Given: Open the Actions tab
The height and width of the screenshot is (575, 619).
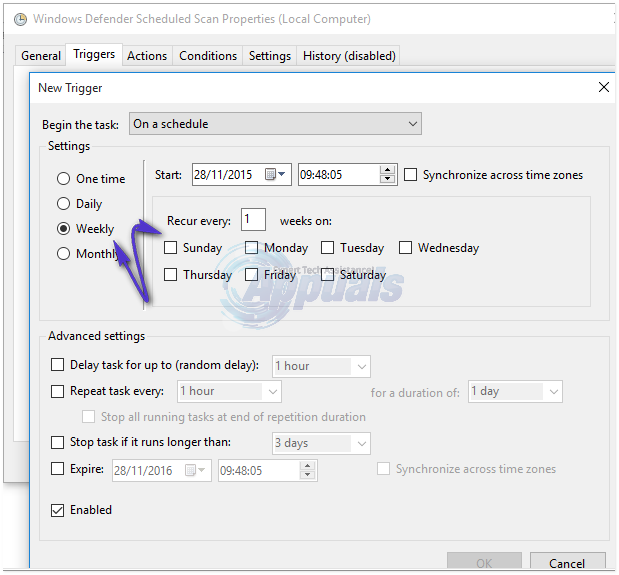Looking at the screenshot, I should [147, 56].
